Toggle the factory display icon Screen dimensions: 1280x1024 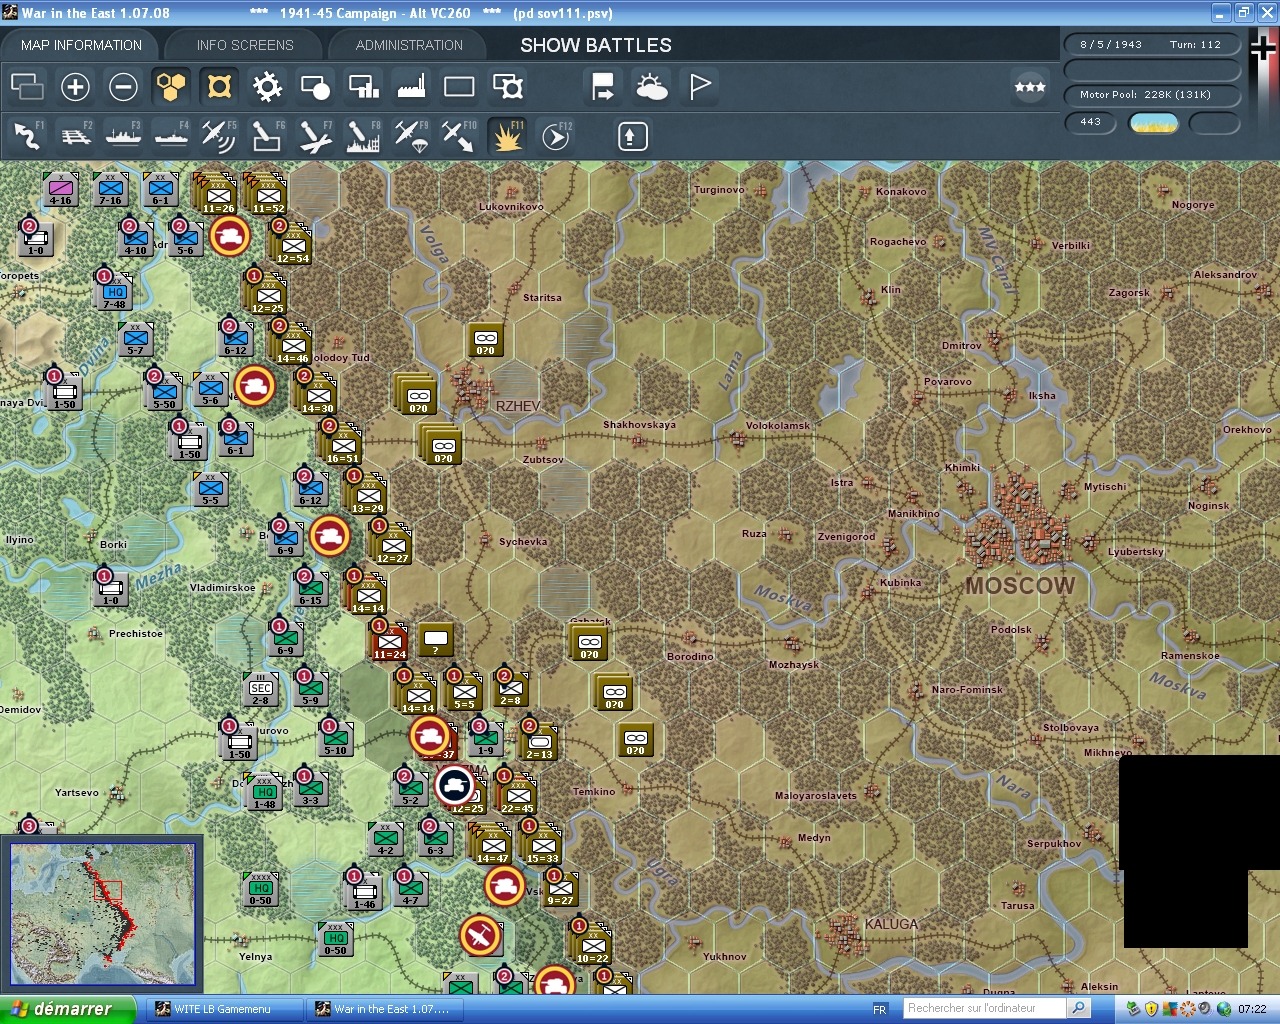(x=411, y=87)
